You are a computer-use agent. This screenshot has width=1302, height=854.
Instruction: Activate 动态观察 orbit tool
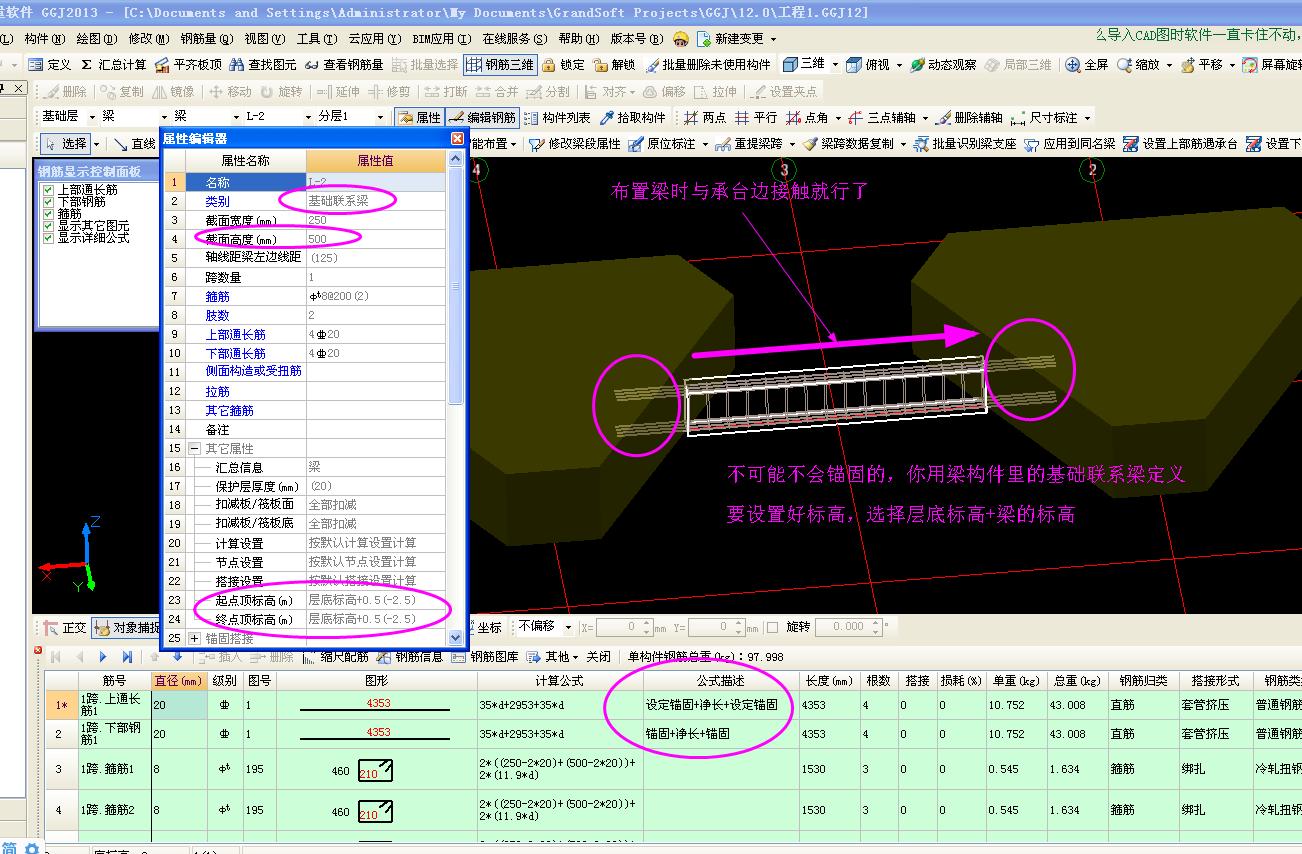943,64
